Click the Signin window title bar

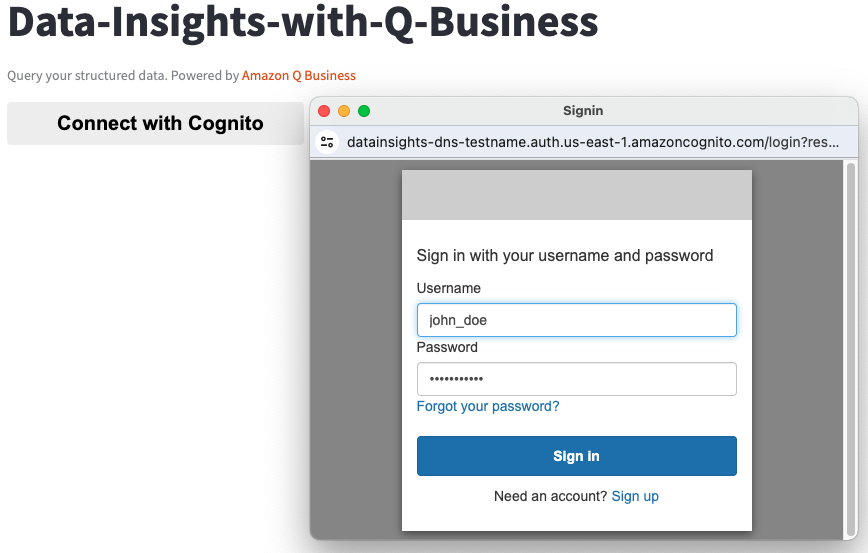(x=583, y=111)
